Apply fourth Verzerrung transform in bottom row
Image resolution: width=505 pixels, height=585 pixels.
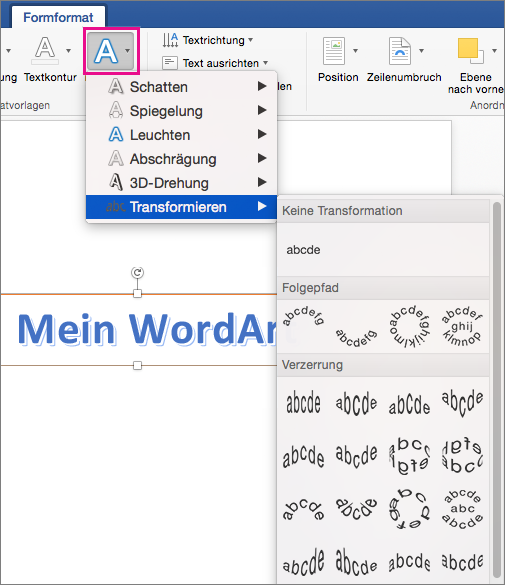(462, 561)
